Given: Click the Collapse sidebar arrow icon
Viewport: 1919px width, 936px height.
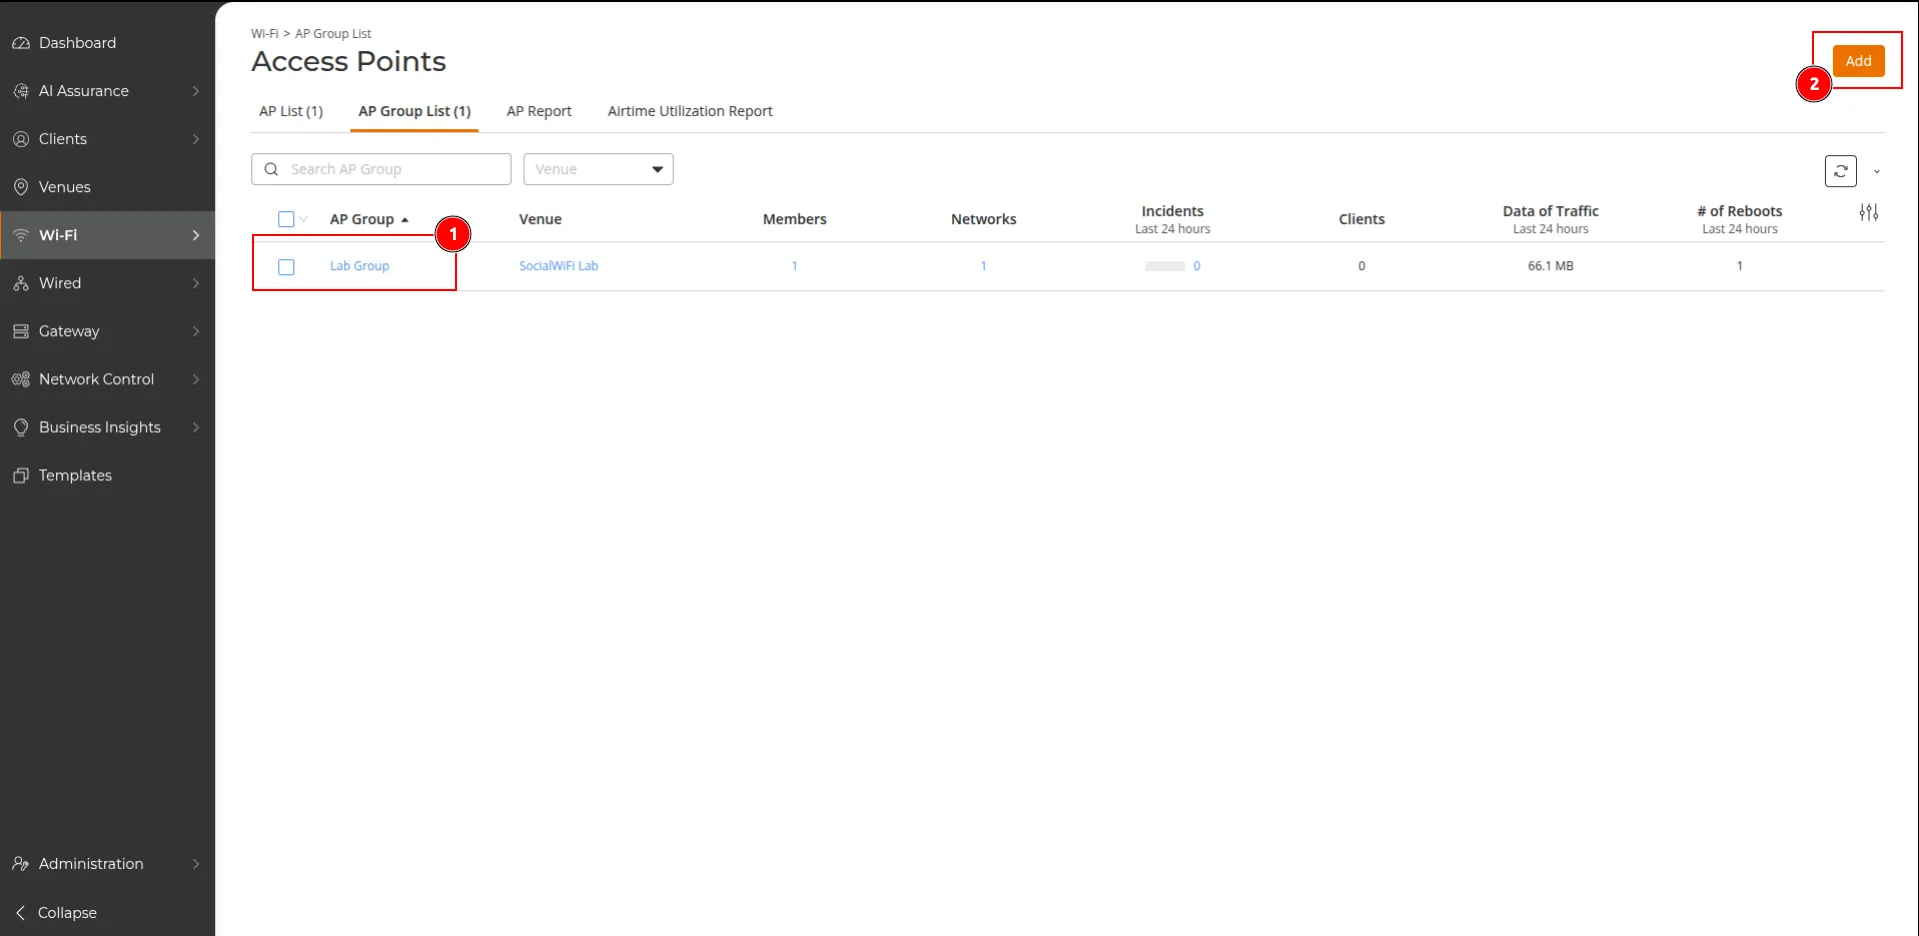Looking at the screenshot, I should point(20,912).
